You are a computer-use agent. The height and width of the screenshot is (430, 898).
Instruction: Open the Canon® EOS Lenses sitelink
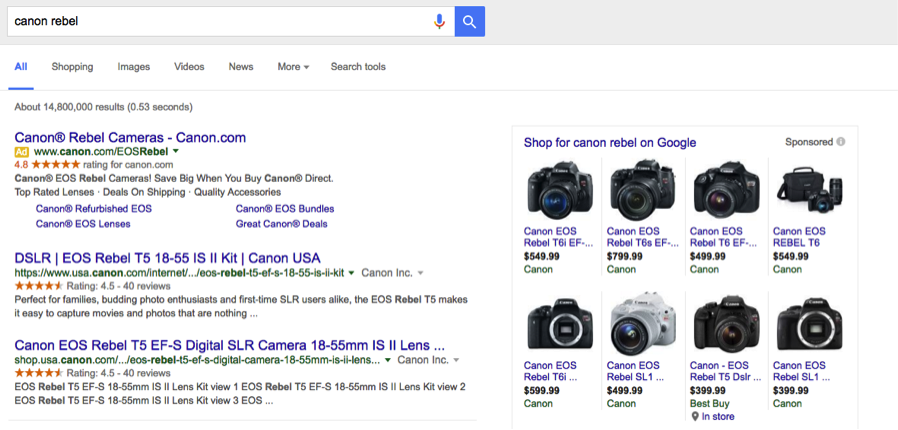(83, 224)
